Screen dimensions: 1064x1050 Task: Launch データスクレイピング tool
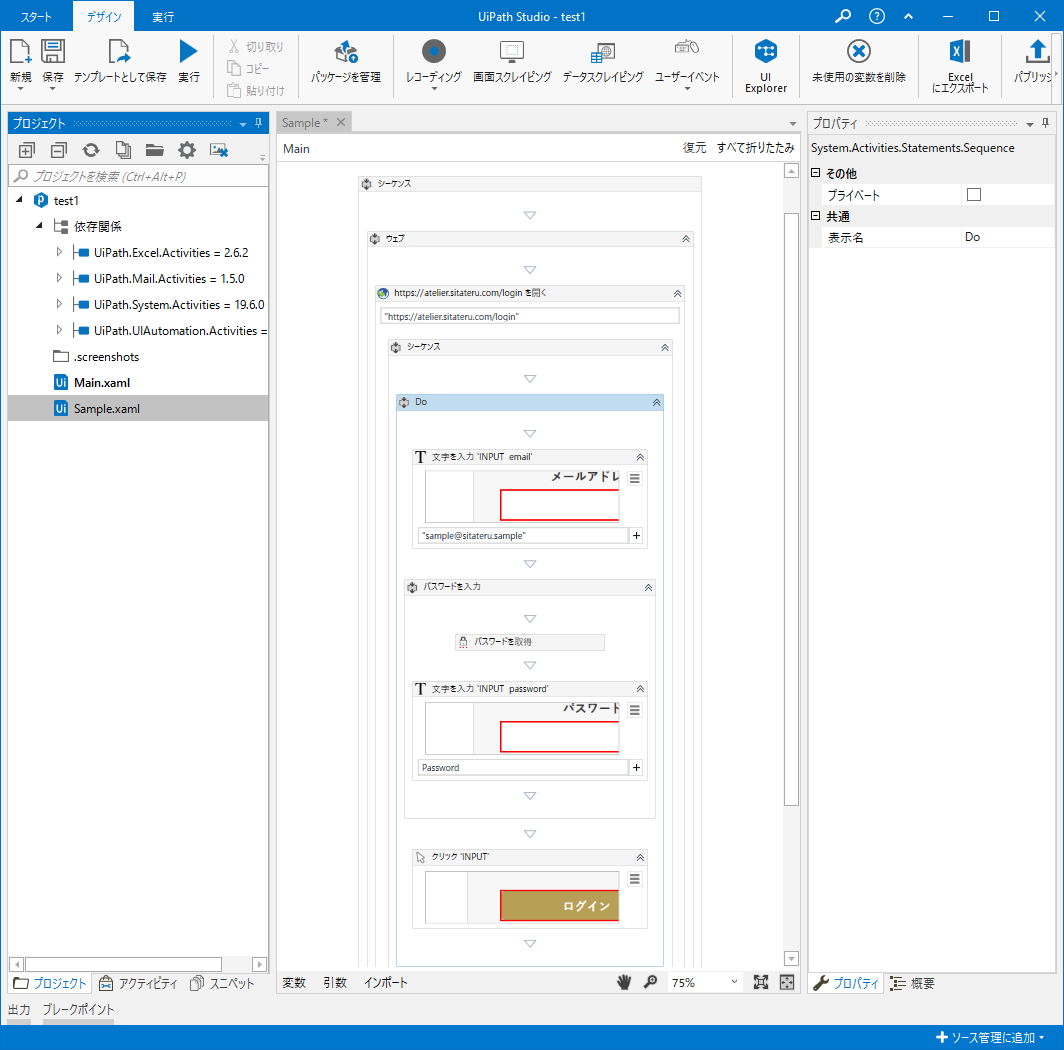coord(603,52)
